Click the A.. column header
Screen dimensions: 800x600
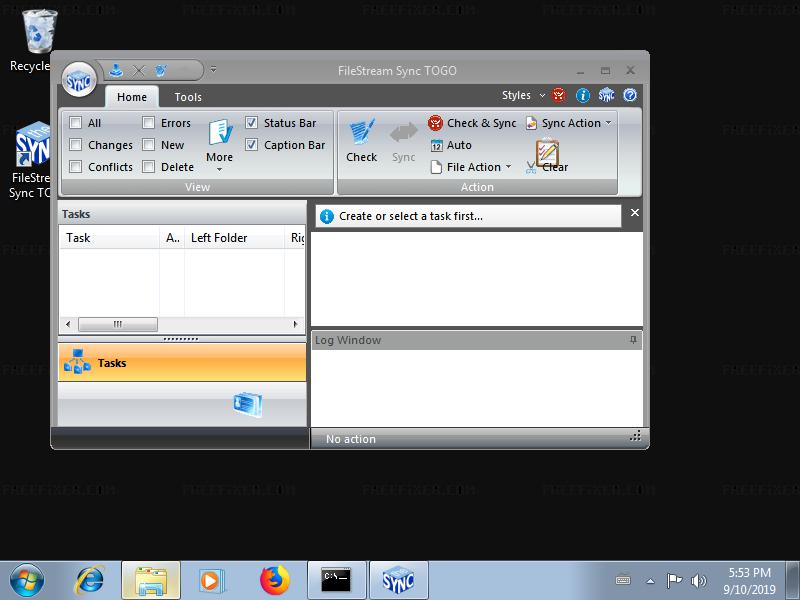172,238
